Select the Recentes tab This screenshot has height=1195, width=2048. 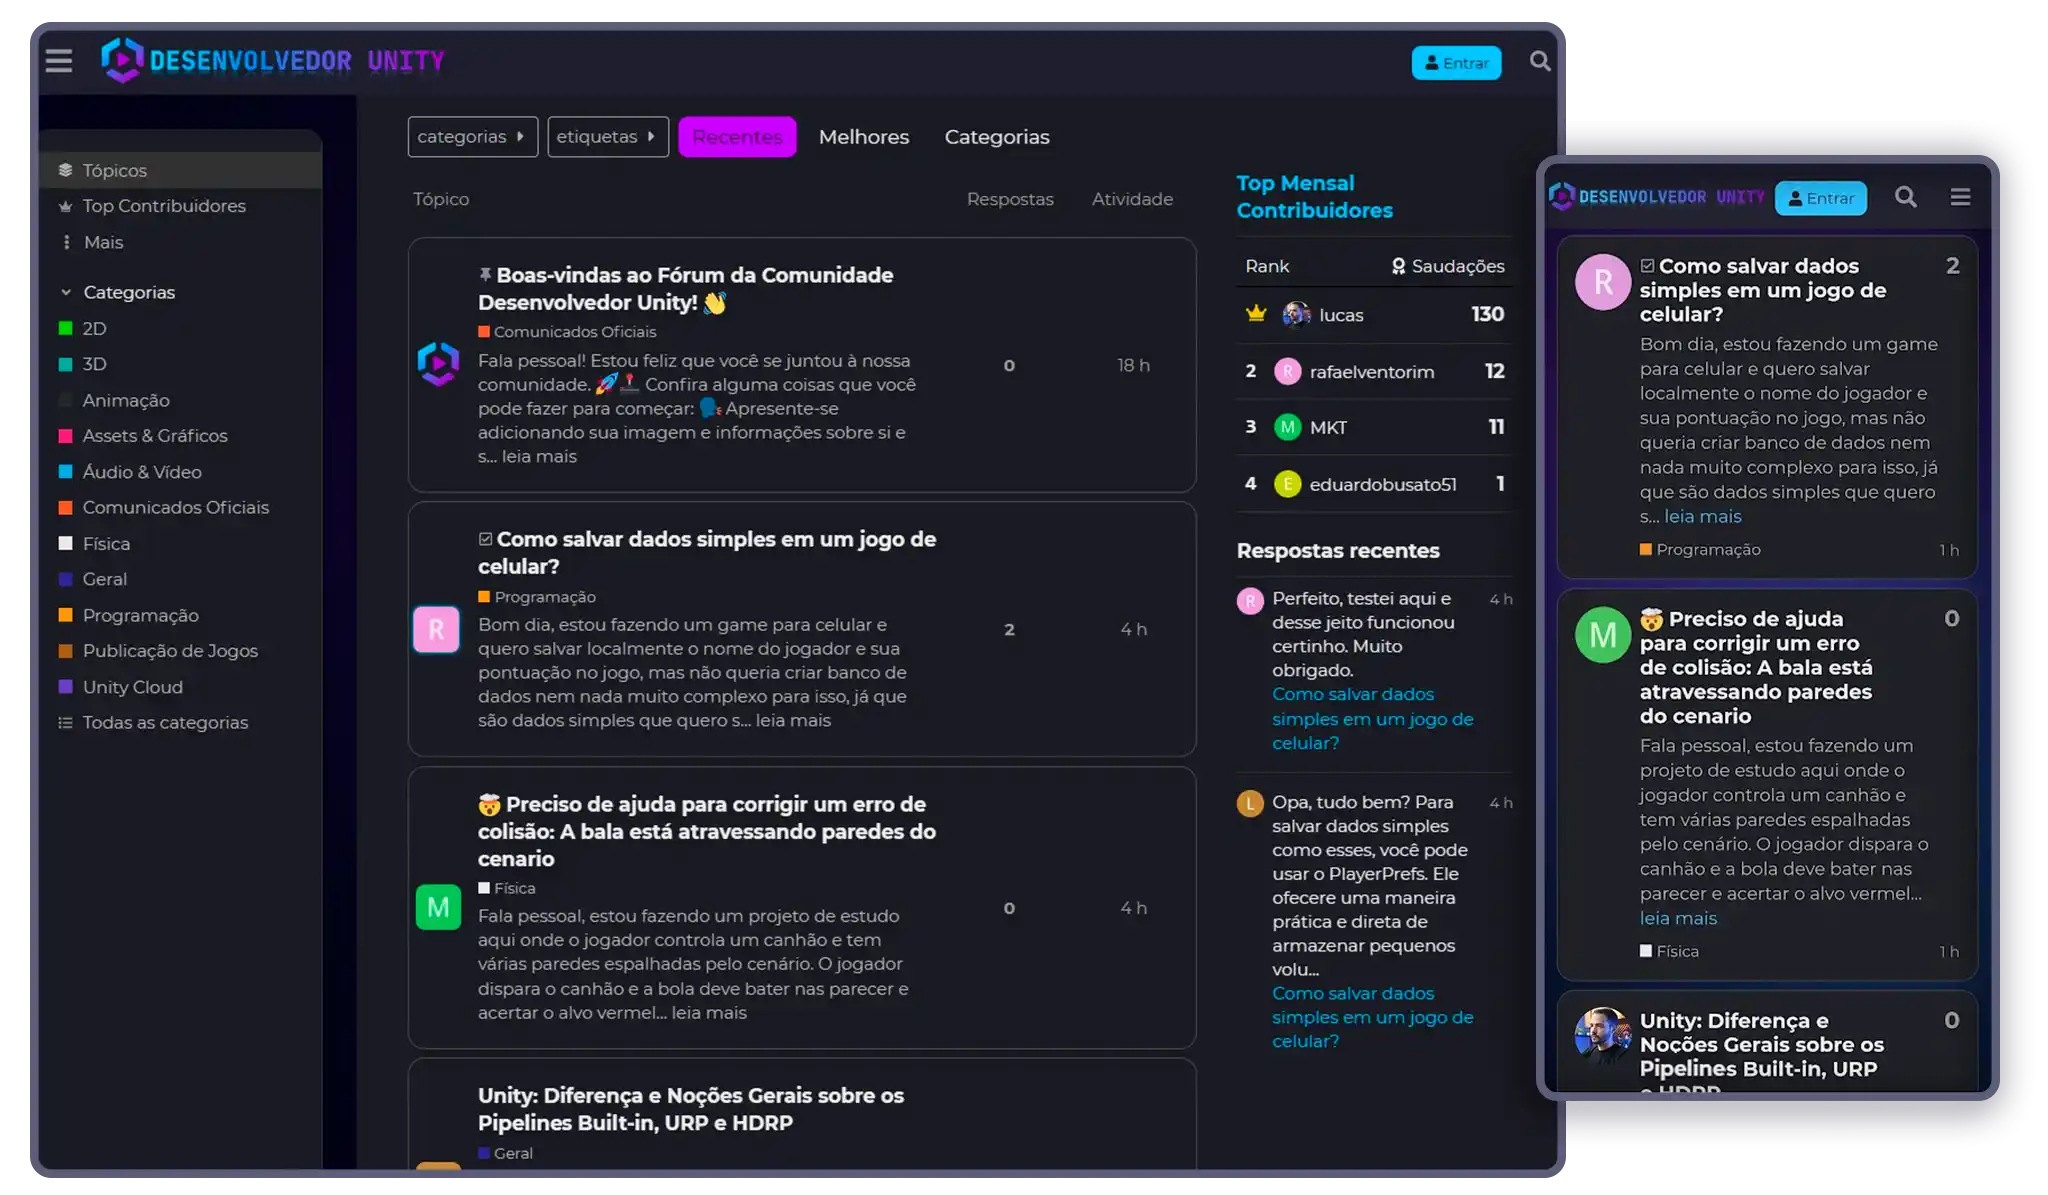pos(737,137)
